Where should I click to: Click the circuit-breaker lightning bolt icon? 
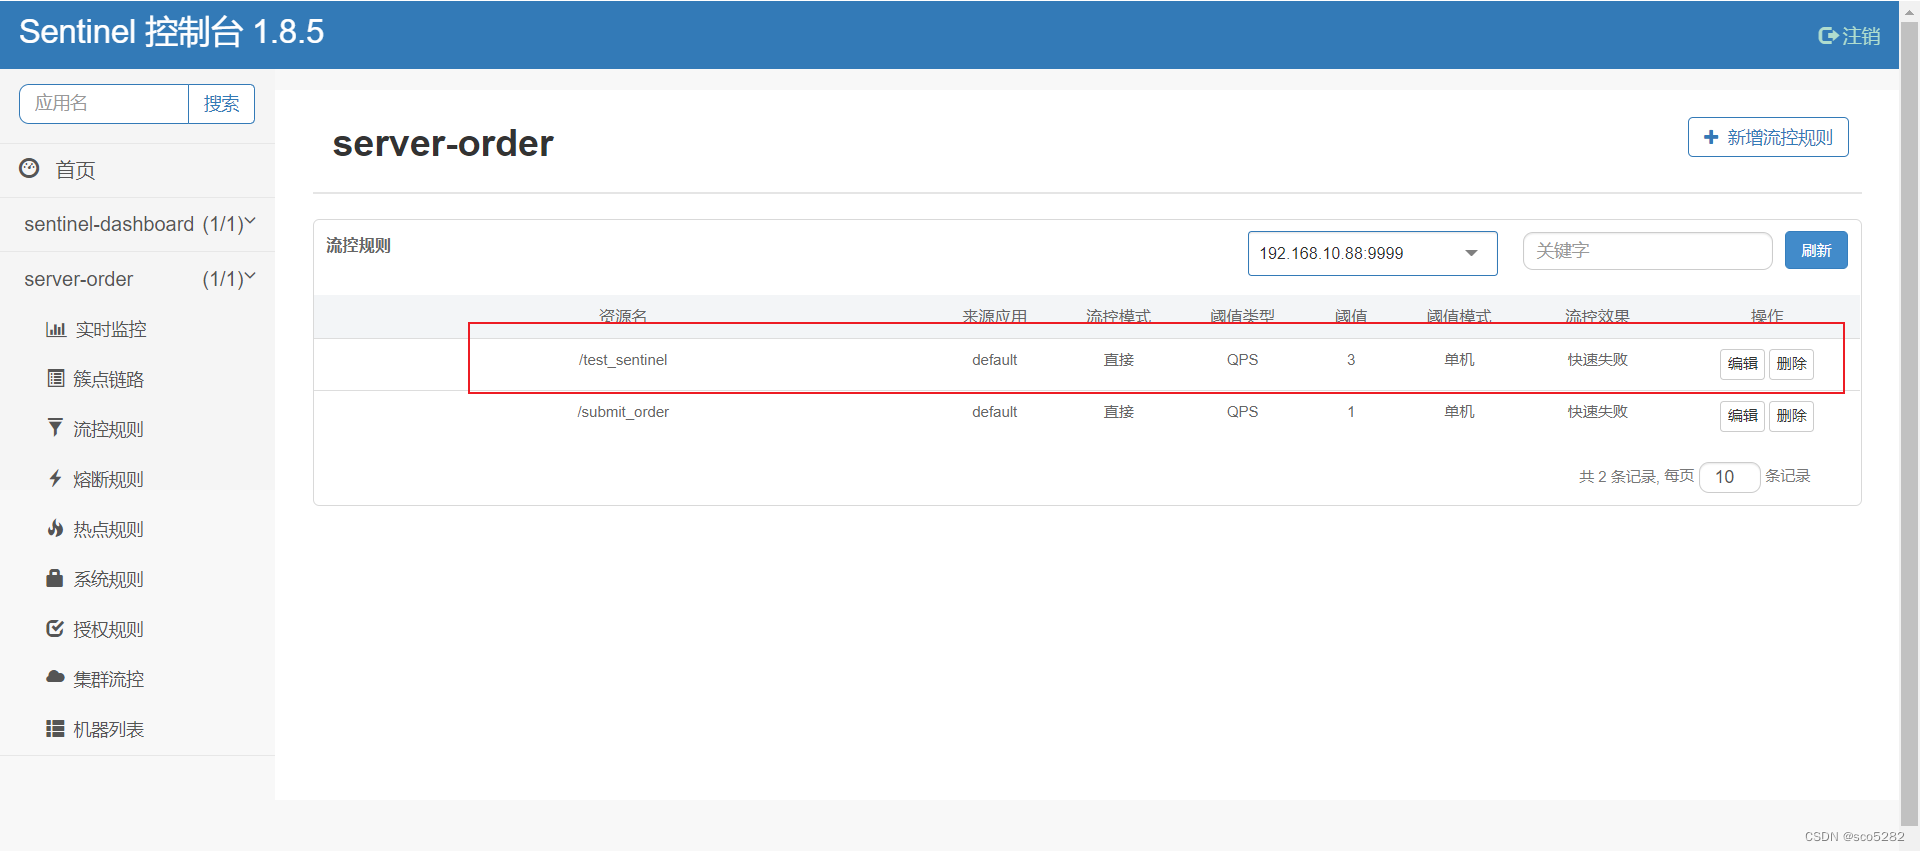click(55, 478)
